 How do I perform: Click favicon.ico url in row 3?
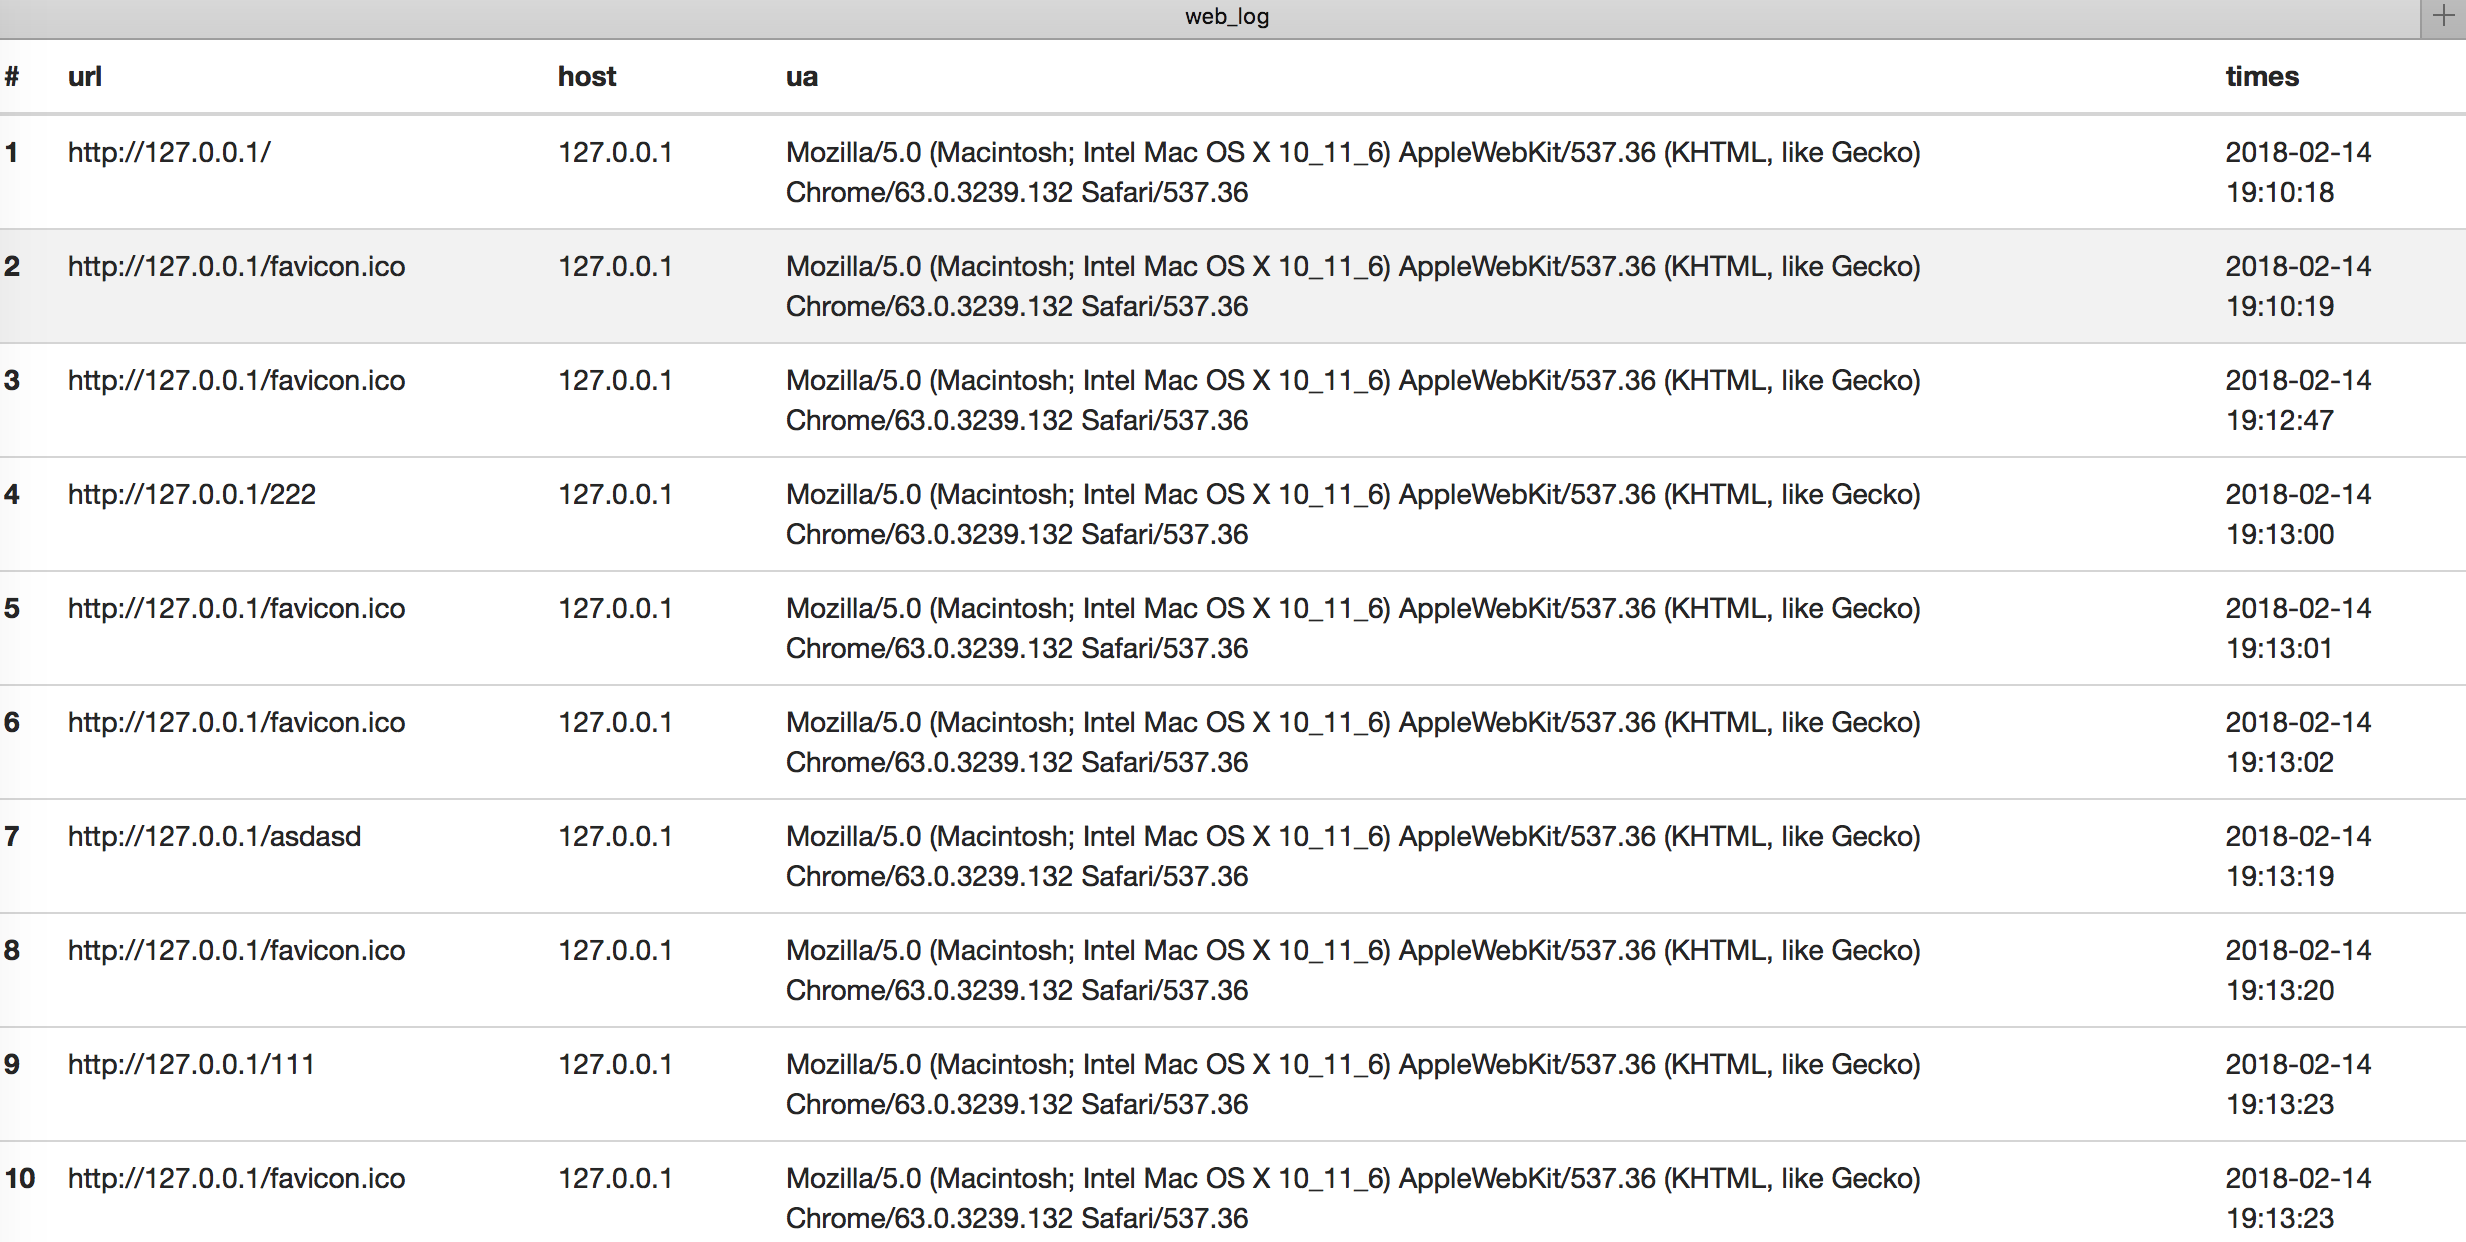[236, 381]
